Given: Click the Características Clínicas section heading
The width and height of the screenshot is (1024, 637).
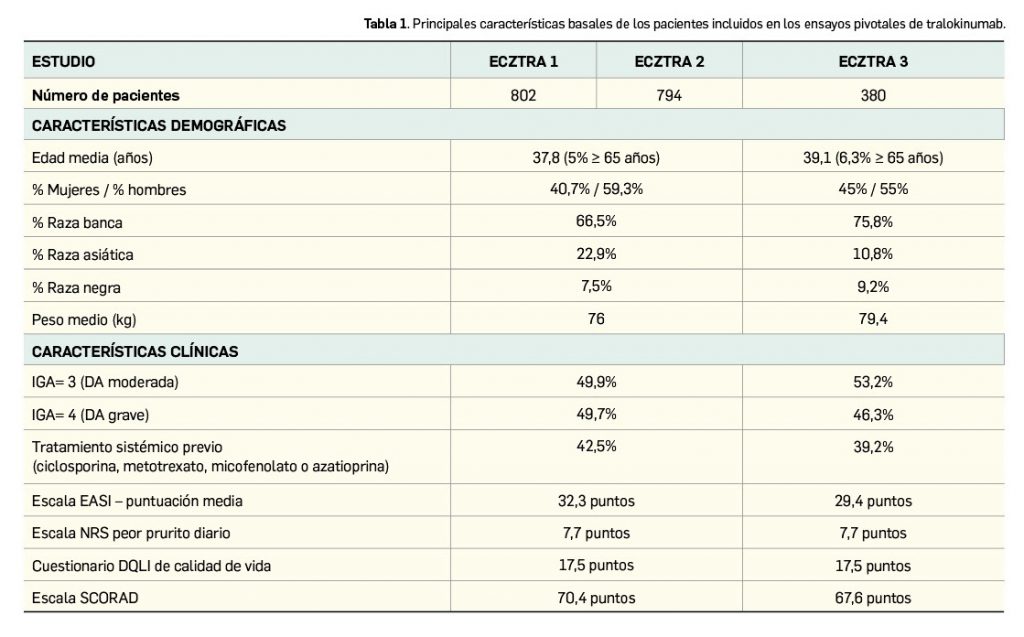Looking at the screenshot, I should [135, 352].
